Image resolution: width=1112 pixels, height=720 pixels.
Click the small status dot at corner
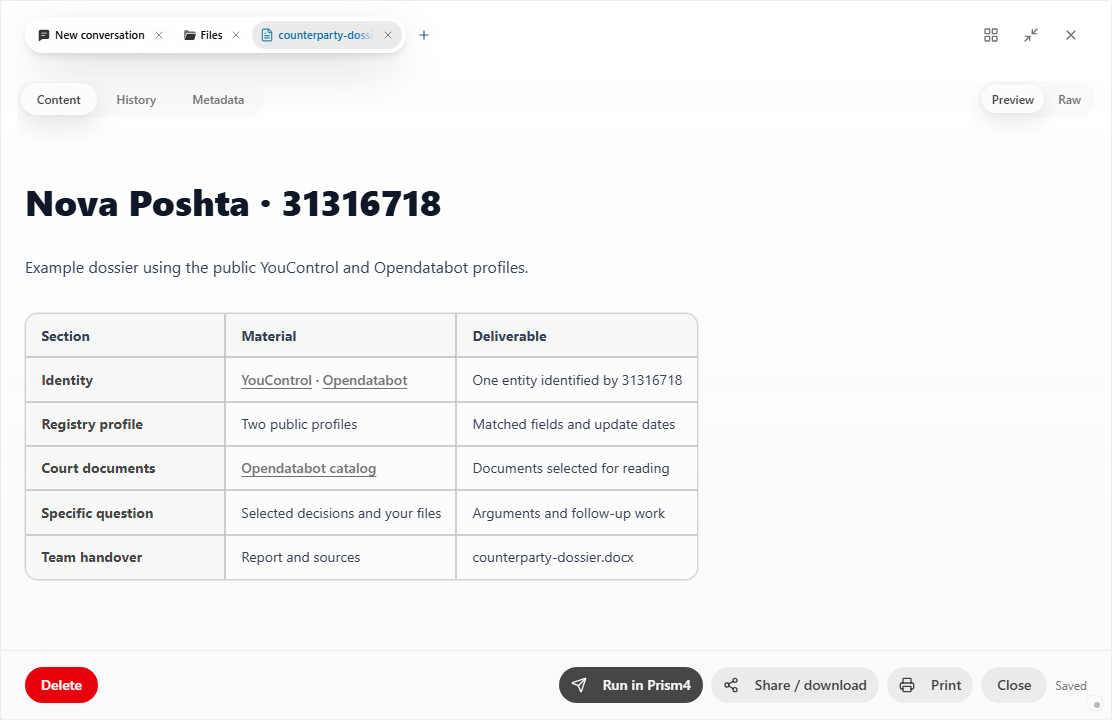coord(1096,704)
